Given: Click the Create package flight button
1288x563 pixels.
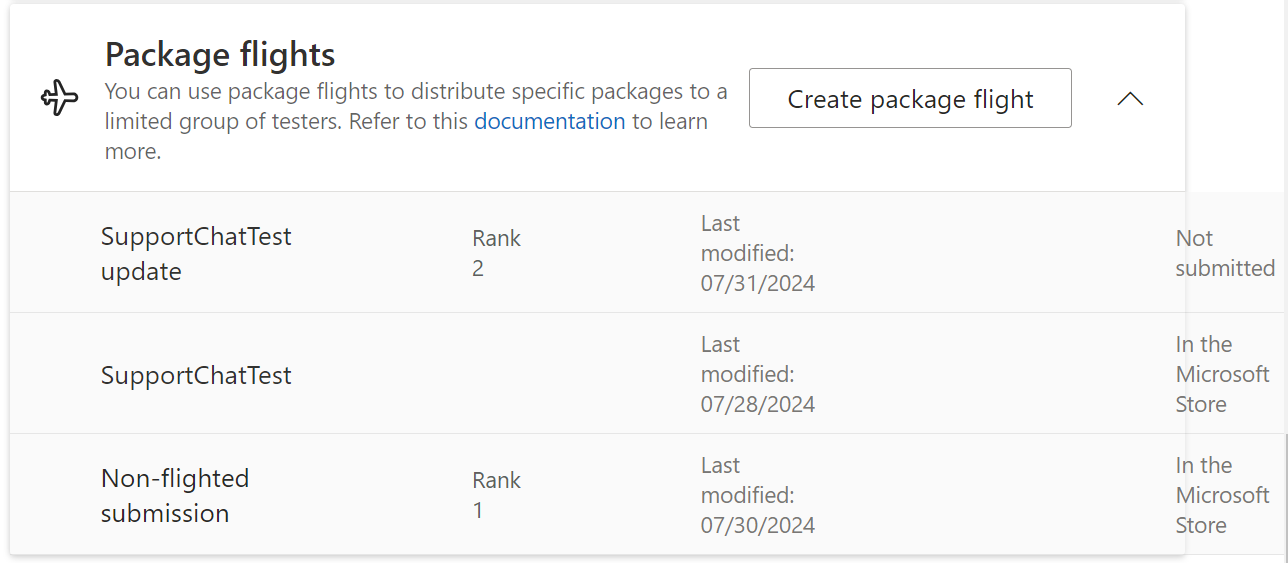Looking at the screenshot, I should (x=910, y=99).
